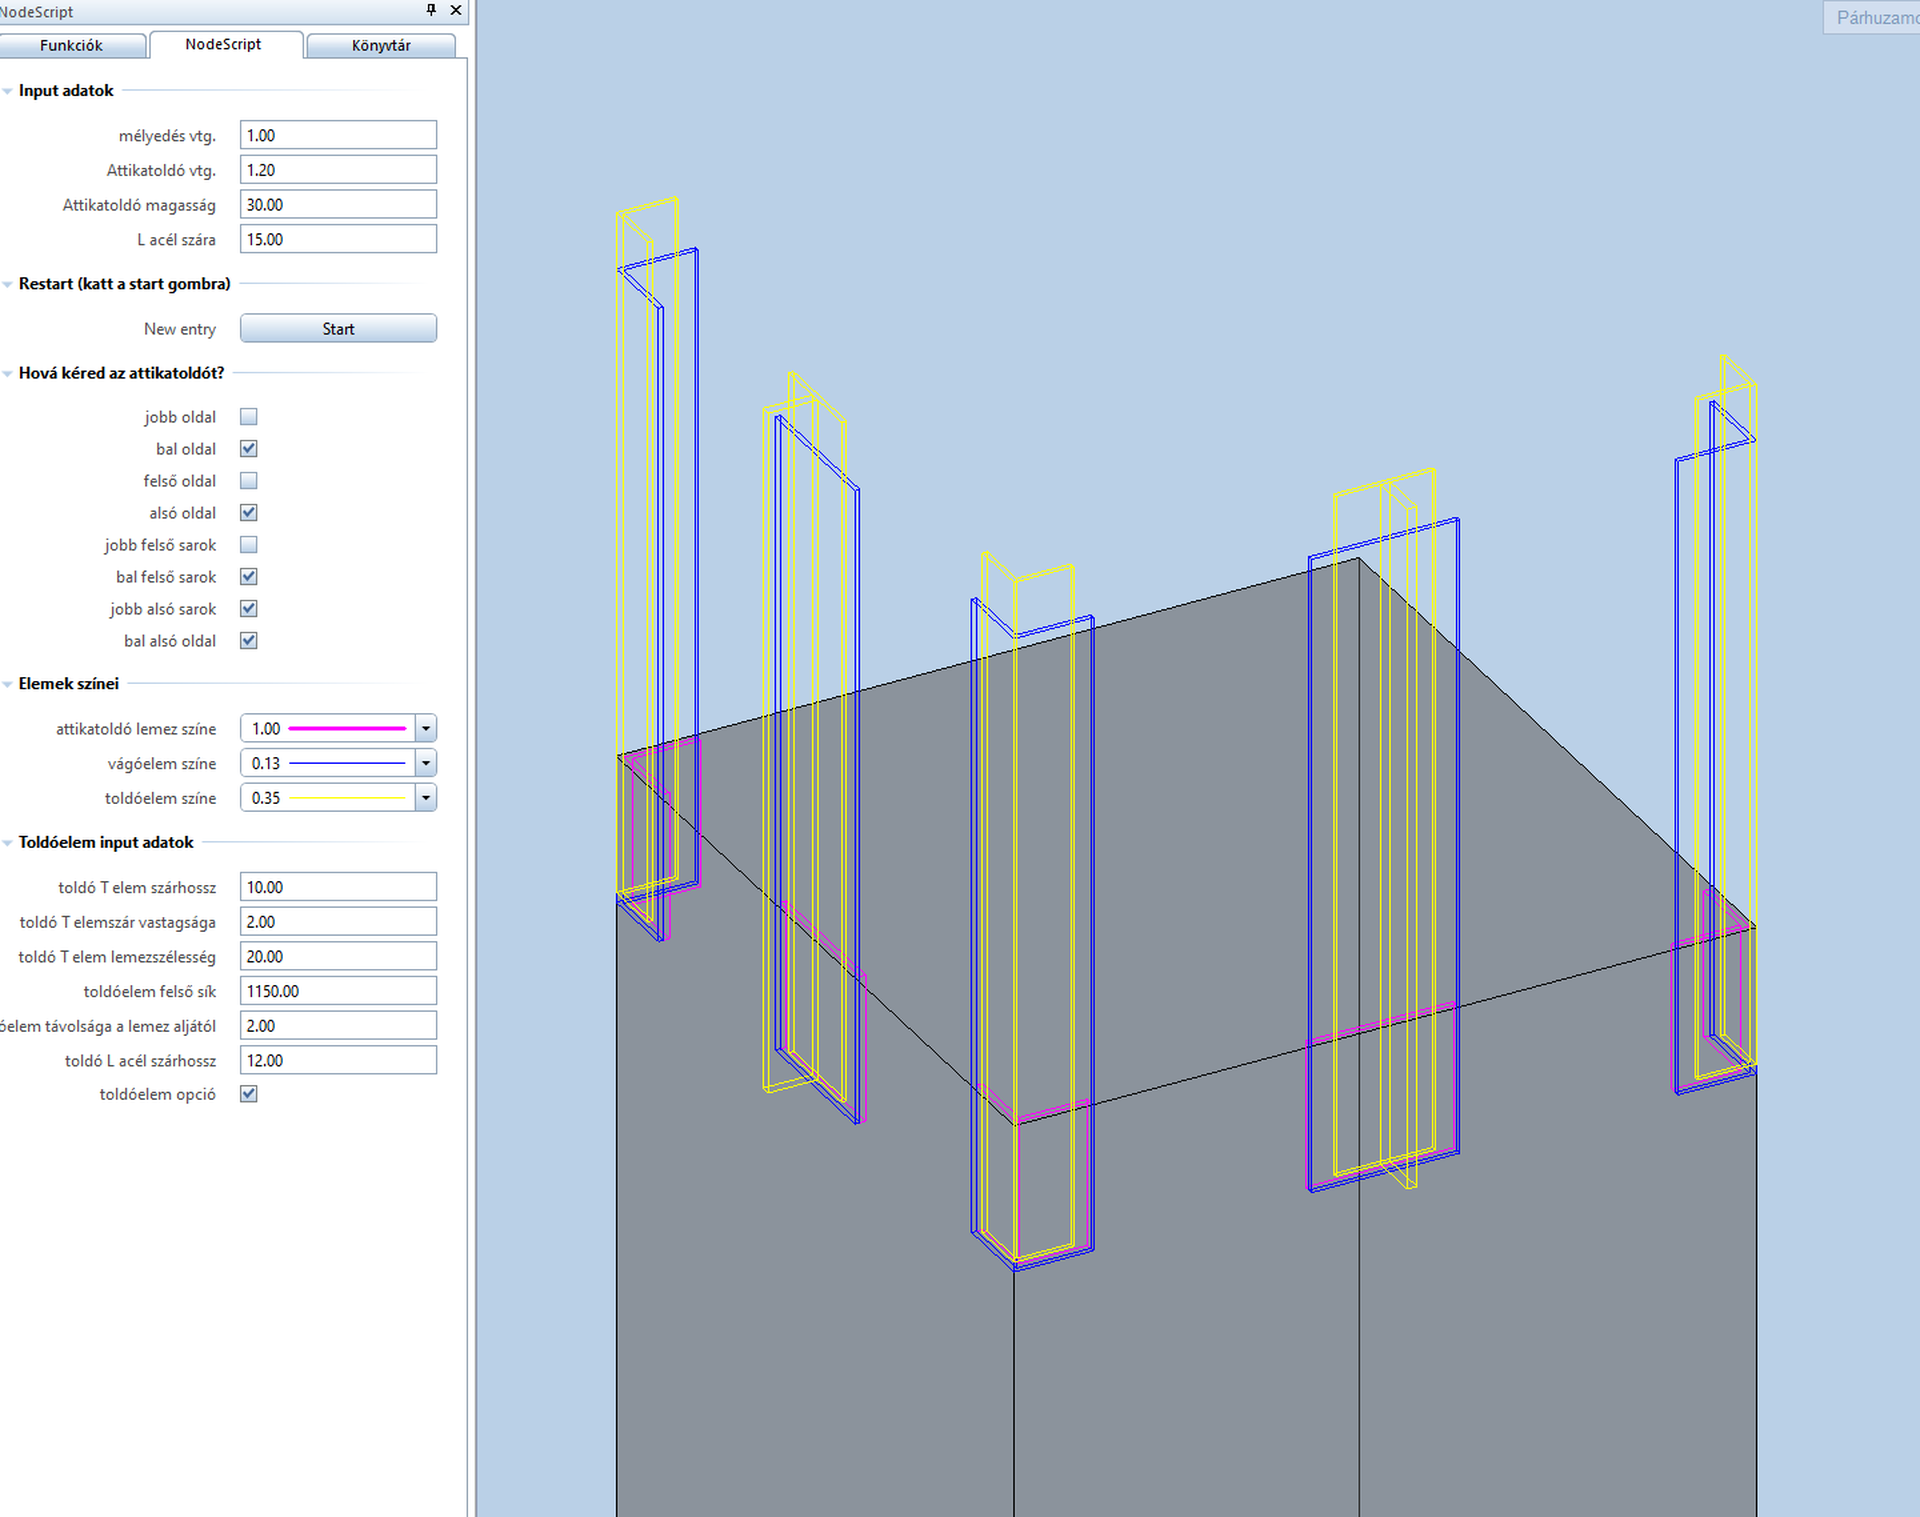
Task: Click the toldóelem felső sík field
Action: coord(338,991)
